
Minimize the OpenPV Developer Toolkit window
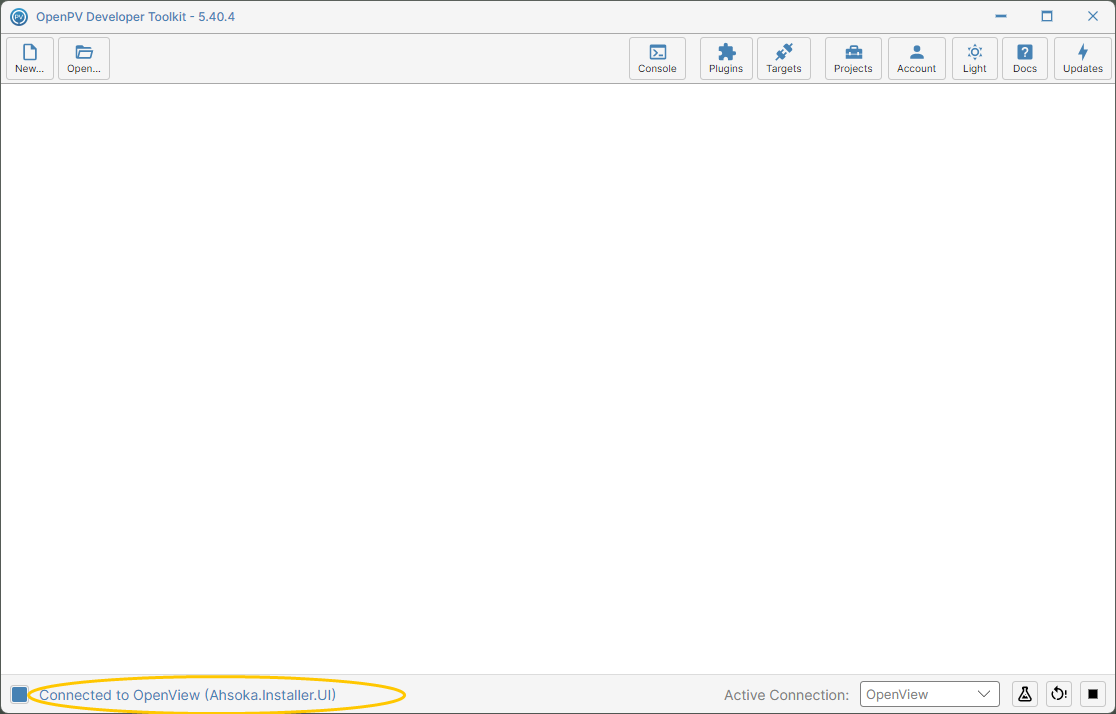pos(1001,16)
